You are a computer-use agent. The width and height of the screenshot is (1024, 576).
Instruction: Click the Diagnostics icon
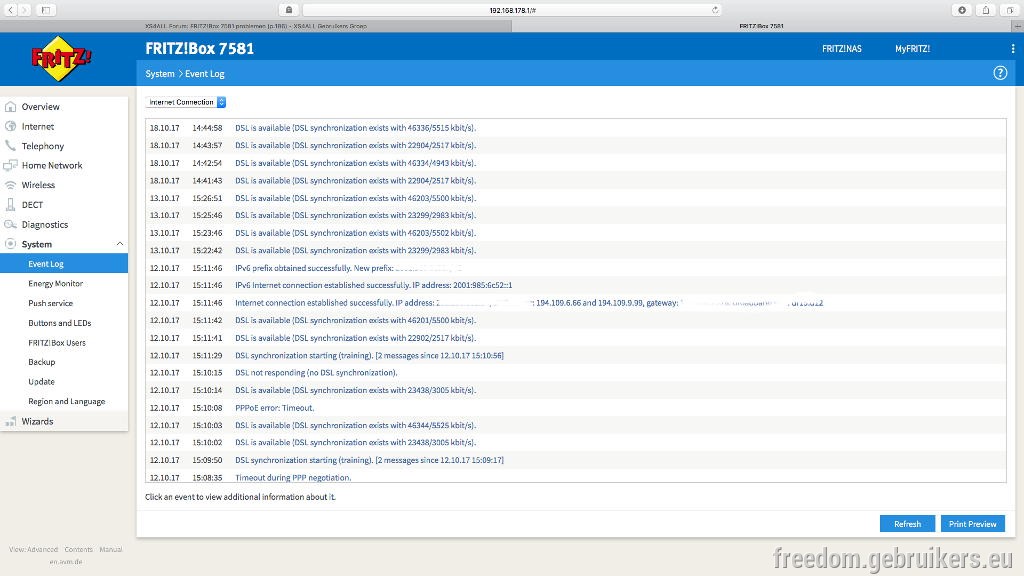10,224
